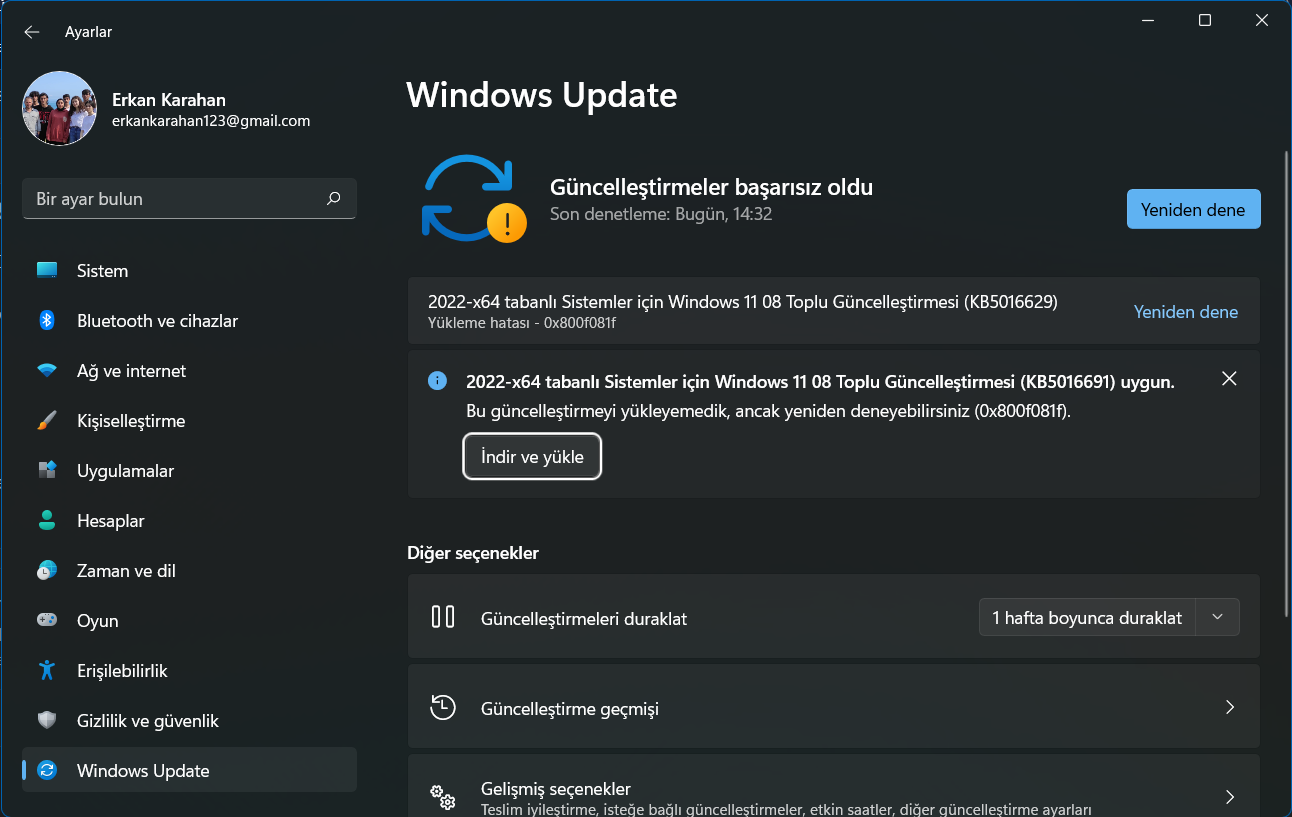The image size is (1292, 817).
Task: Click the KB5016629 update title text
Action: (x=743, y=302)
